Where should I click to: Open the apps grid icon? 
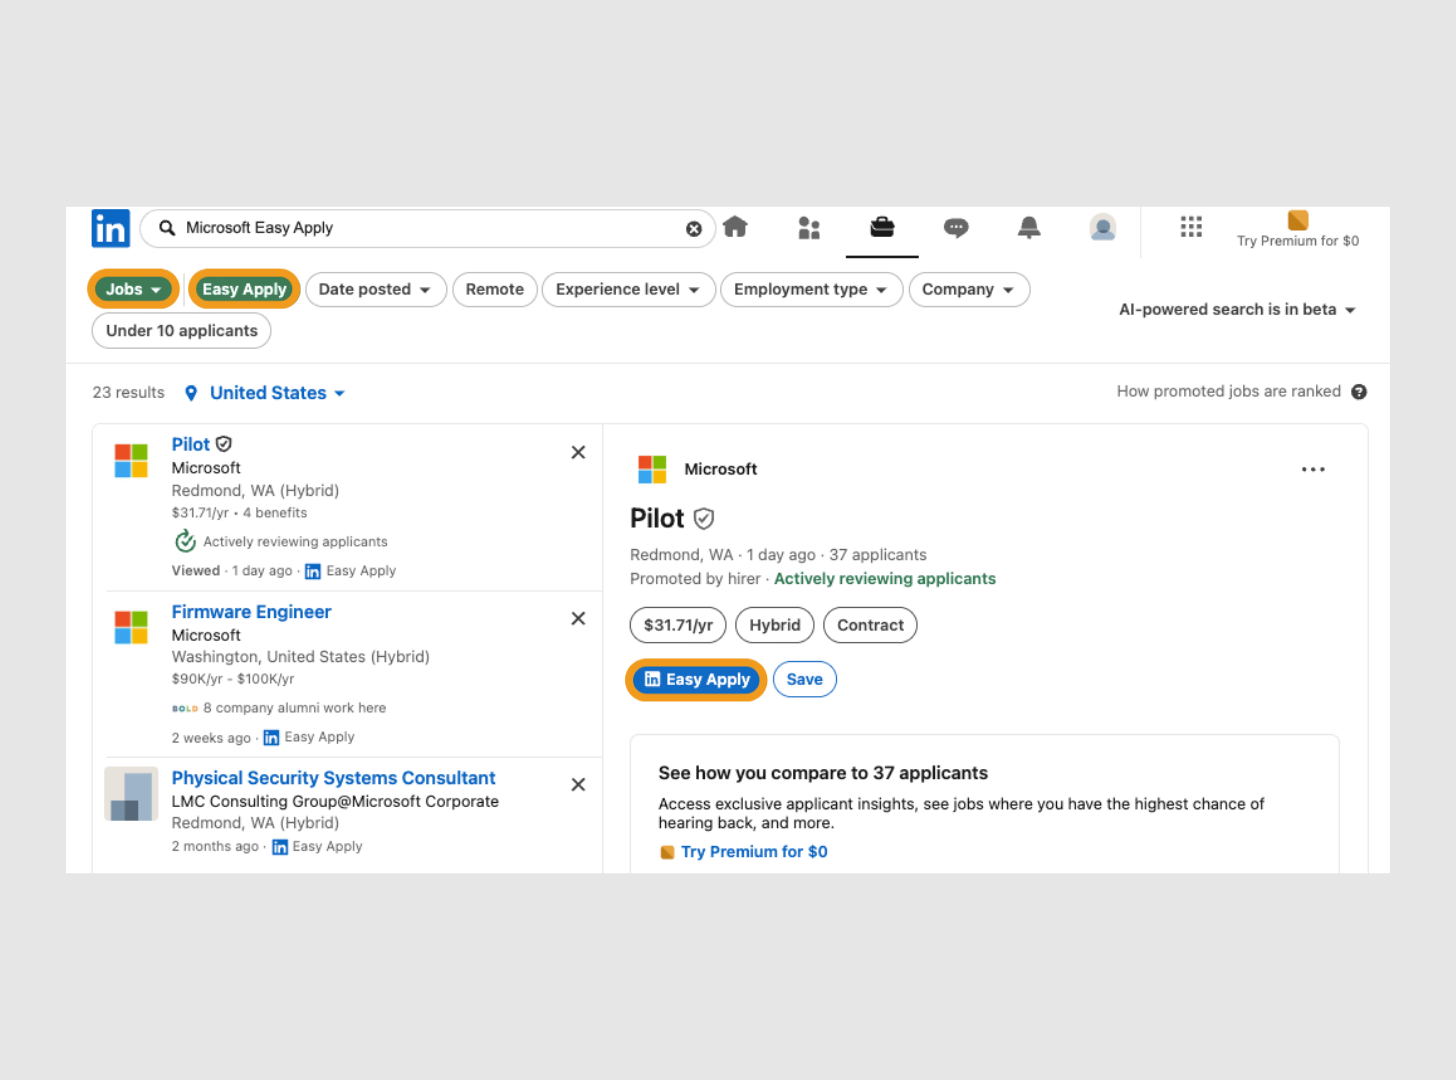(x=1191, y=227)
